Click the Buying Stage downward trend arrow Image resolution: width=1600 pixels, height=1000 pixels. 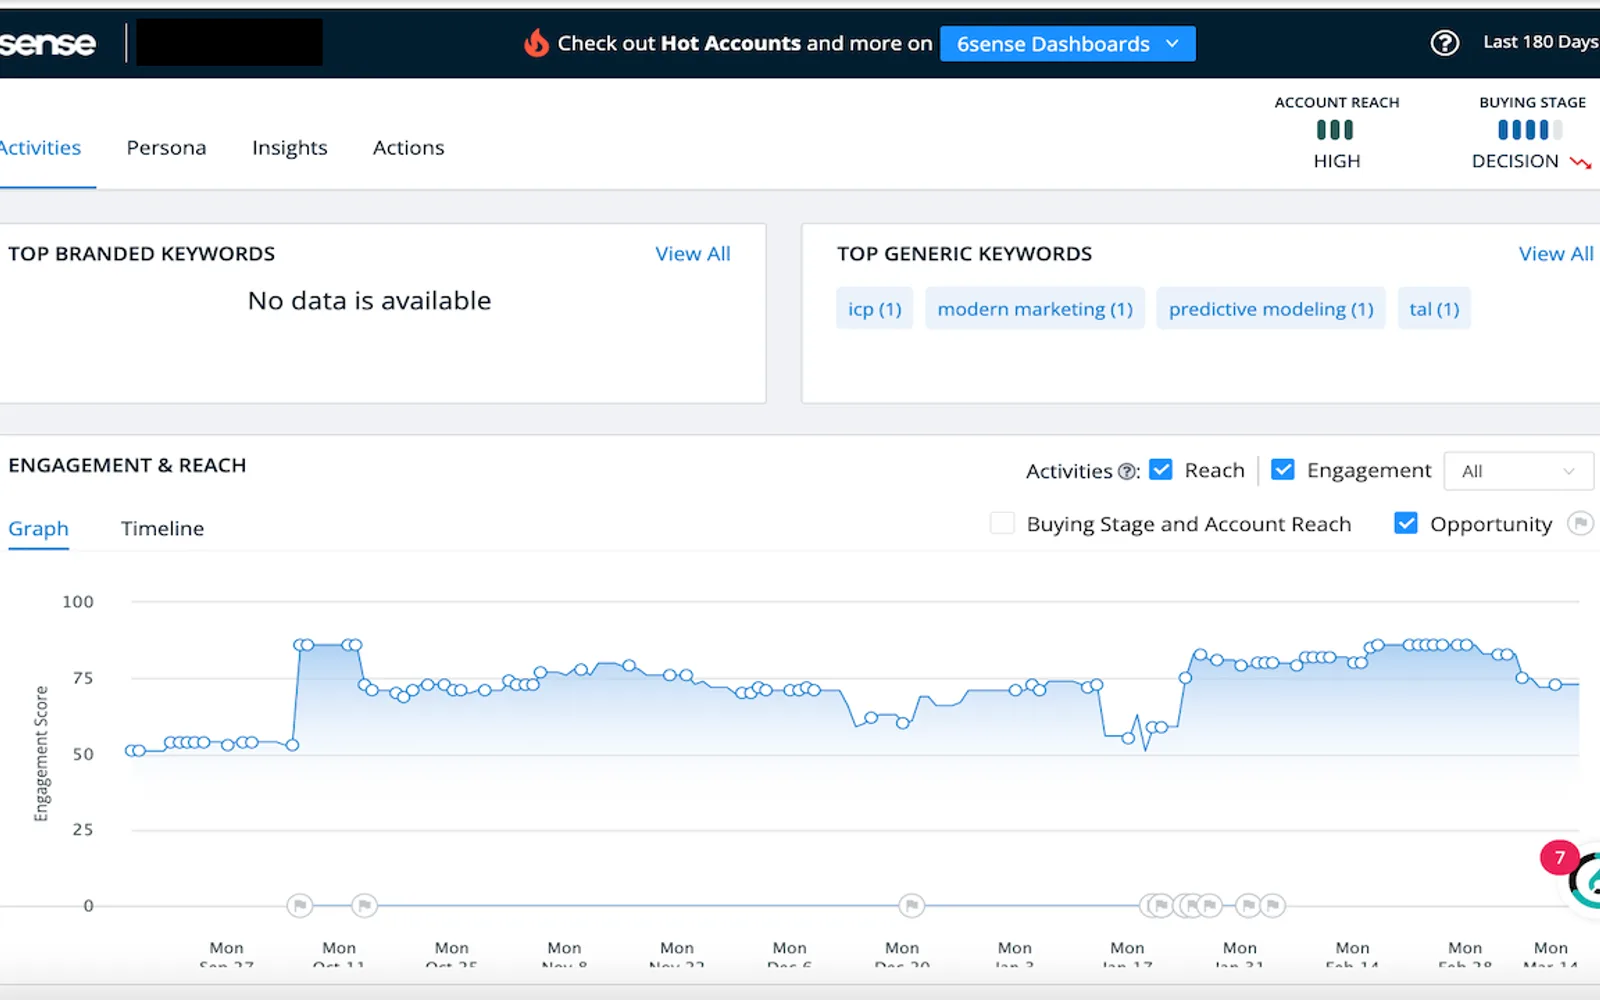click(1580, 162)
